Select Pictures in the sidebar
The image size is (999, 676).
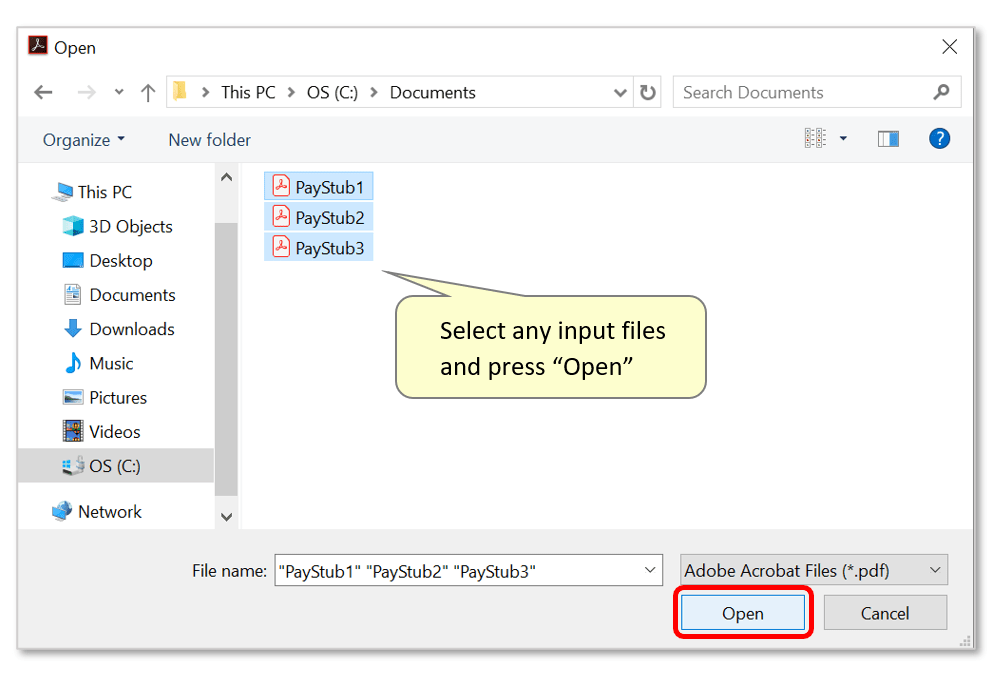105,398
